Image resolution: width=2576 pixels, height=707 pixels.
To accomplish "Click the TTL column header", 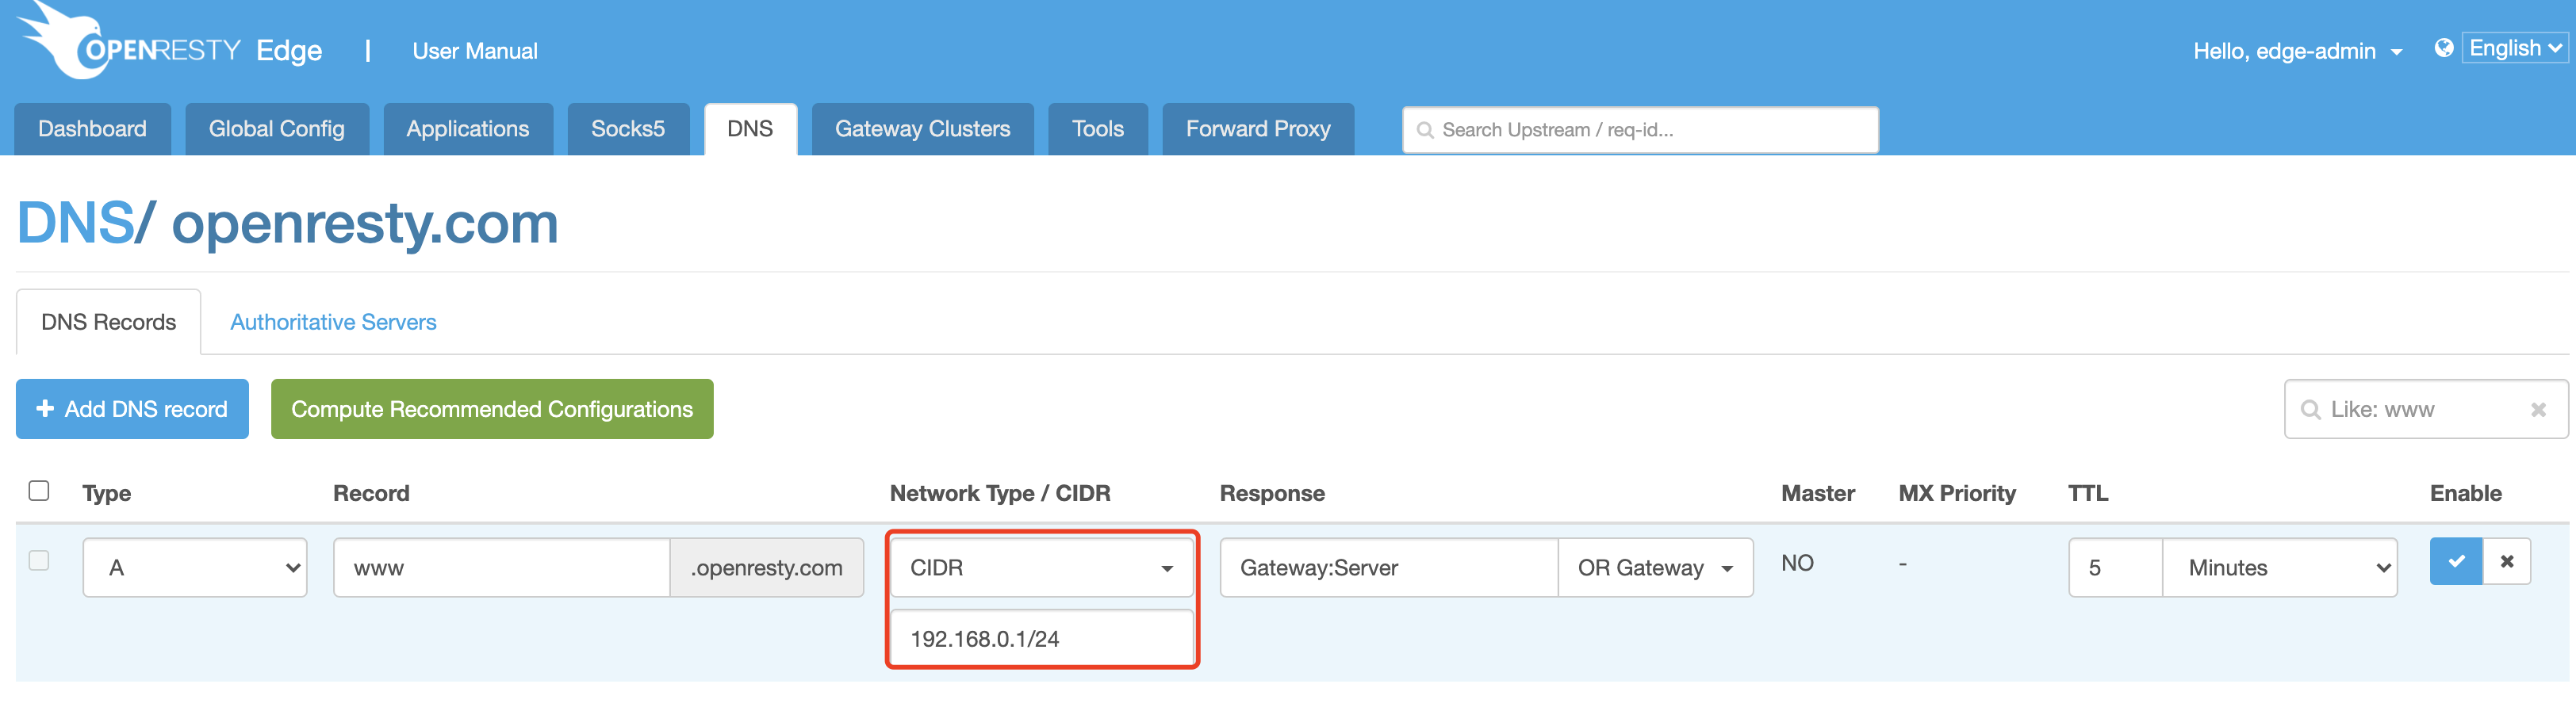I will 2088,493.
